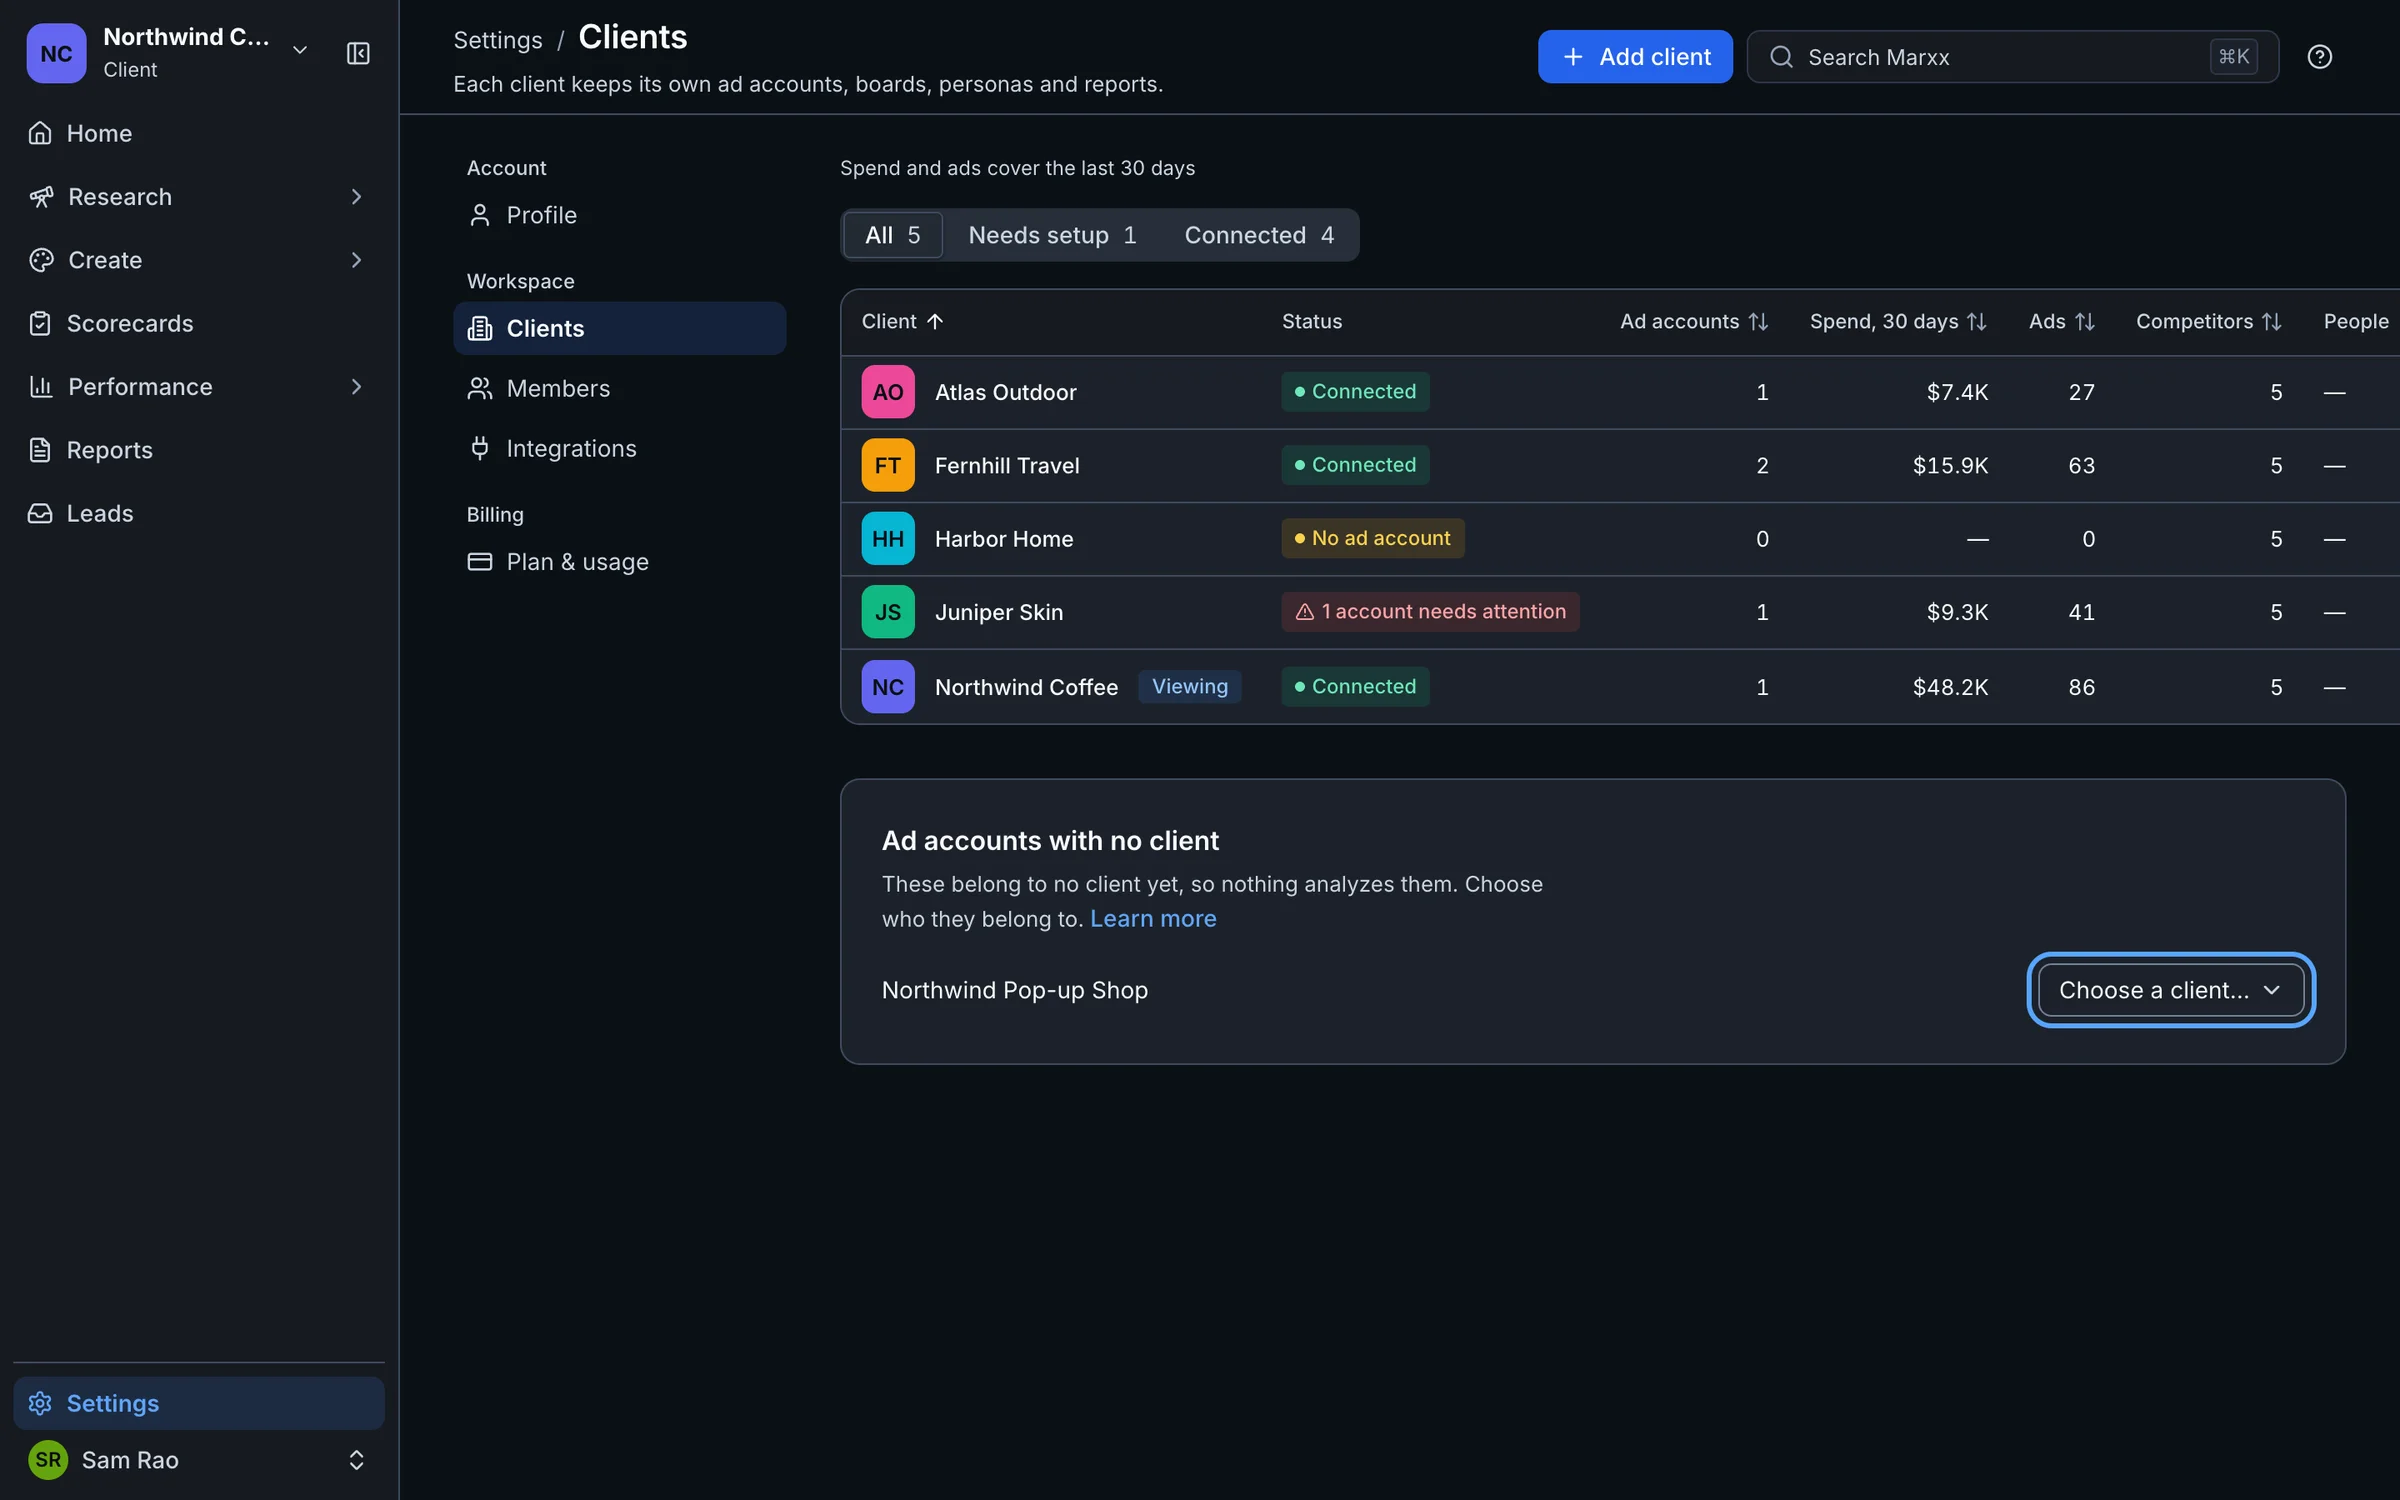Viewport: 2400px width, 1500px height.
Task: Select the All 5 filter tab
Action: [x=892, y=235]
